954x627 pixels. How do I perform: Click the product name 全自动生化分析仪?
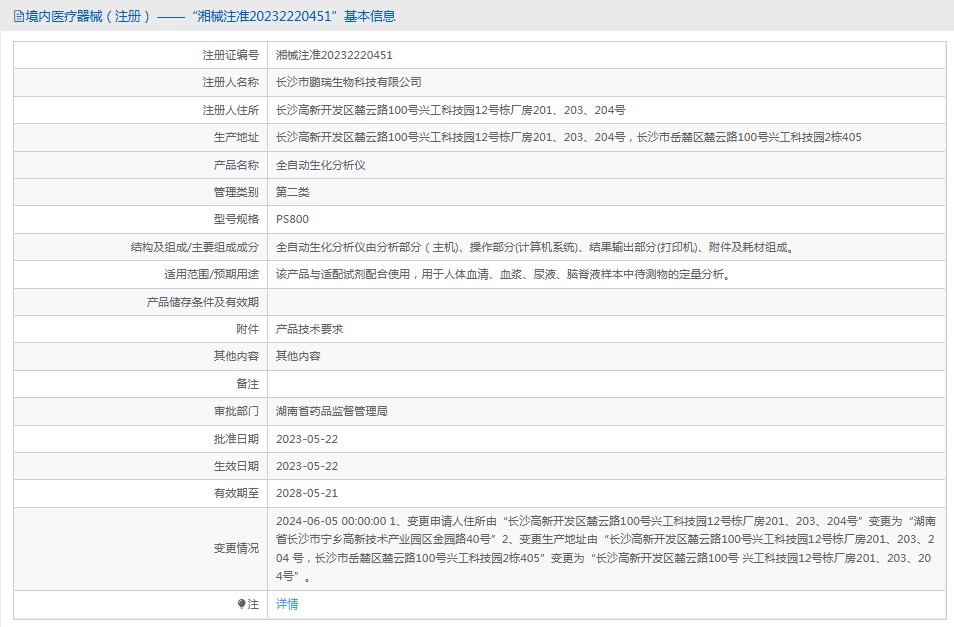tap(320, 165)
